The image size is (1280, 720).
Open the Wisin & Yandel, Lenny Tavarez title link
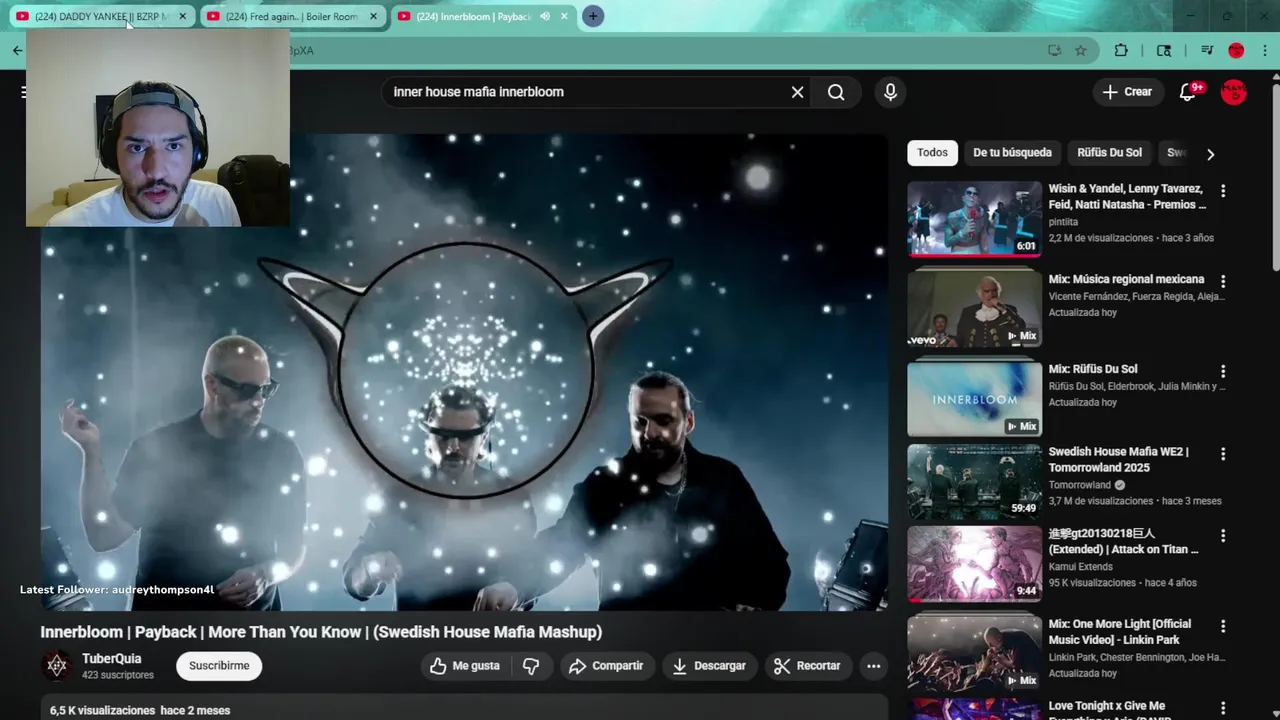click(x=1127, y=196)
